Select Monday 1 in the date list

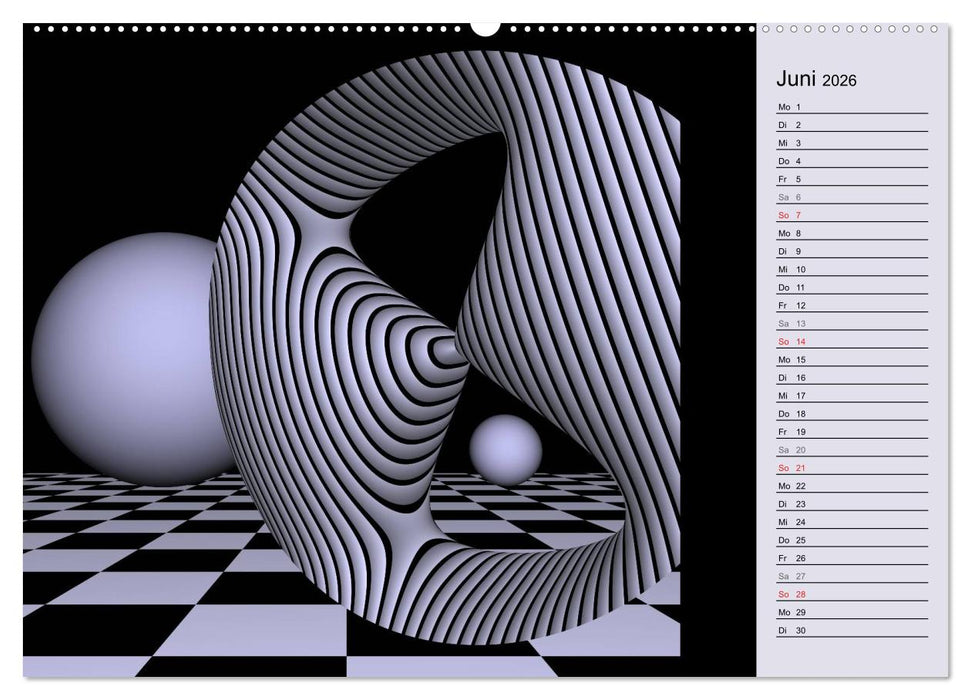tap(790, 107)
